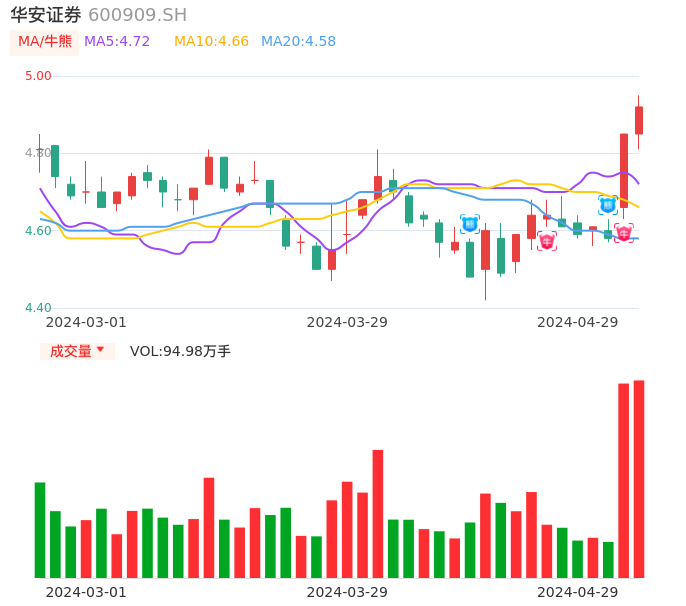Click the stock code 600909.SH
This screenshot has width=686, height=606.
pos(137,15)
